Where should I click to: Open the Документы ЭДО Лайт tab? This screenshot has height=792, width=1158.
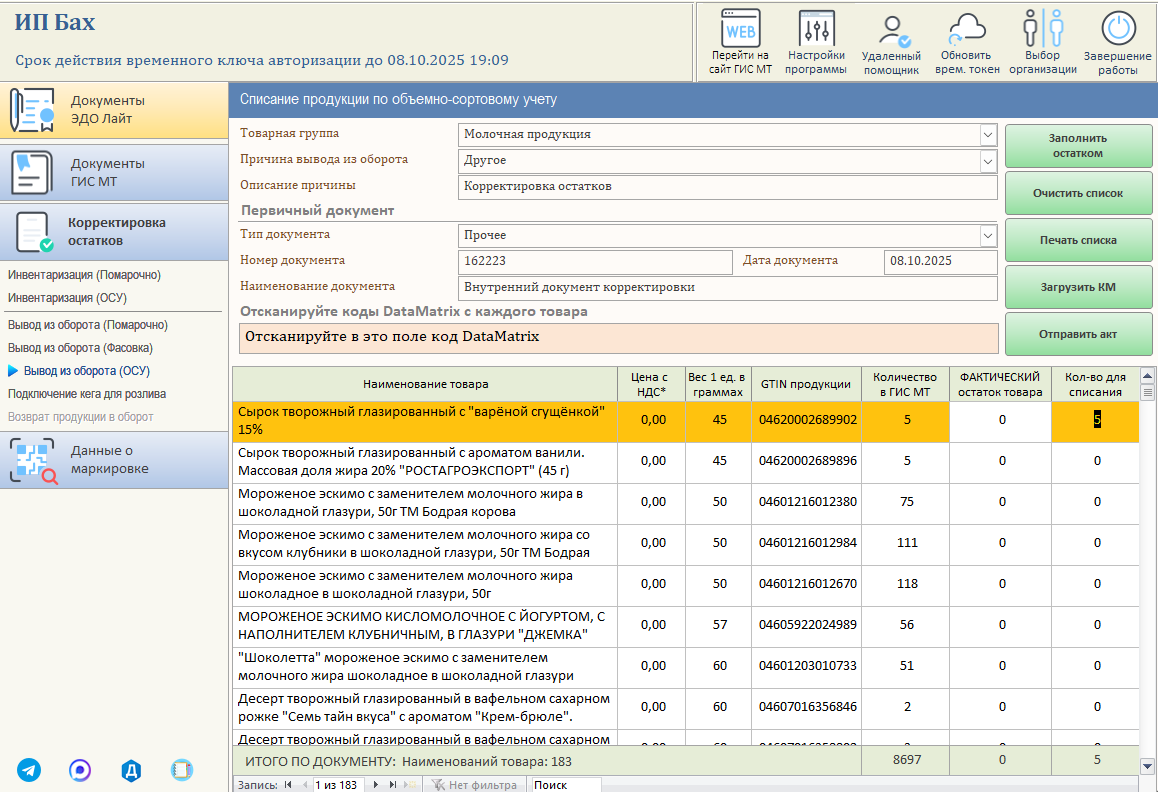(x=114, y=109)
